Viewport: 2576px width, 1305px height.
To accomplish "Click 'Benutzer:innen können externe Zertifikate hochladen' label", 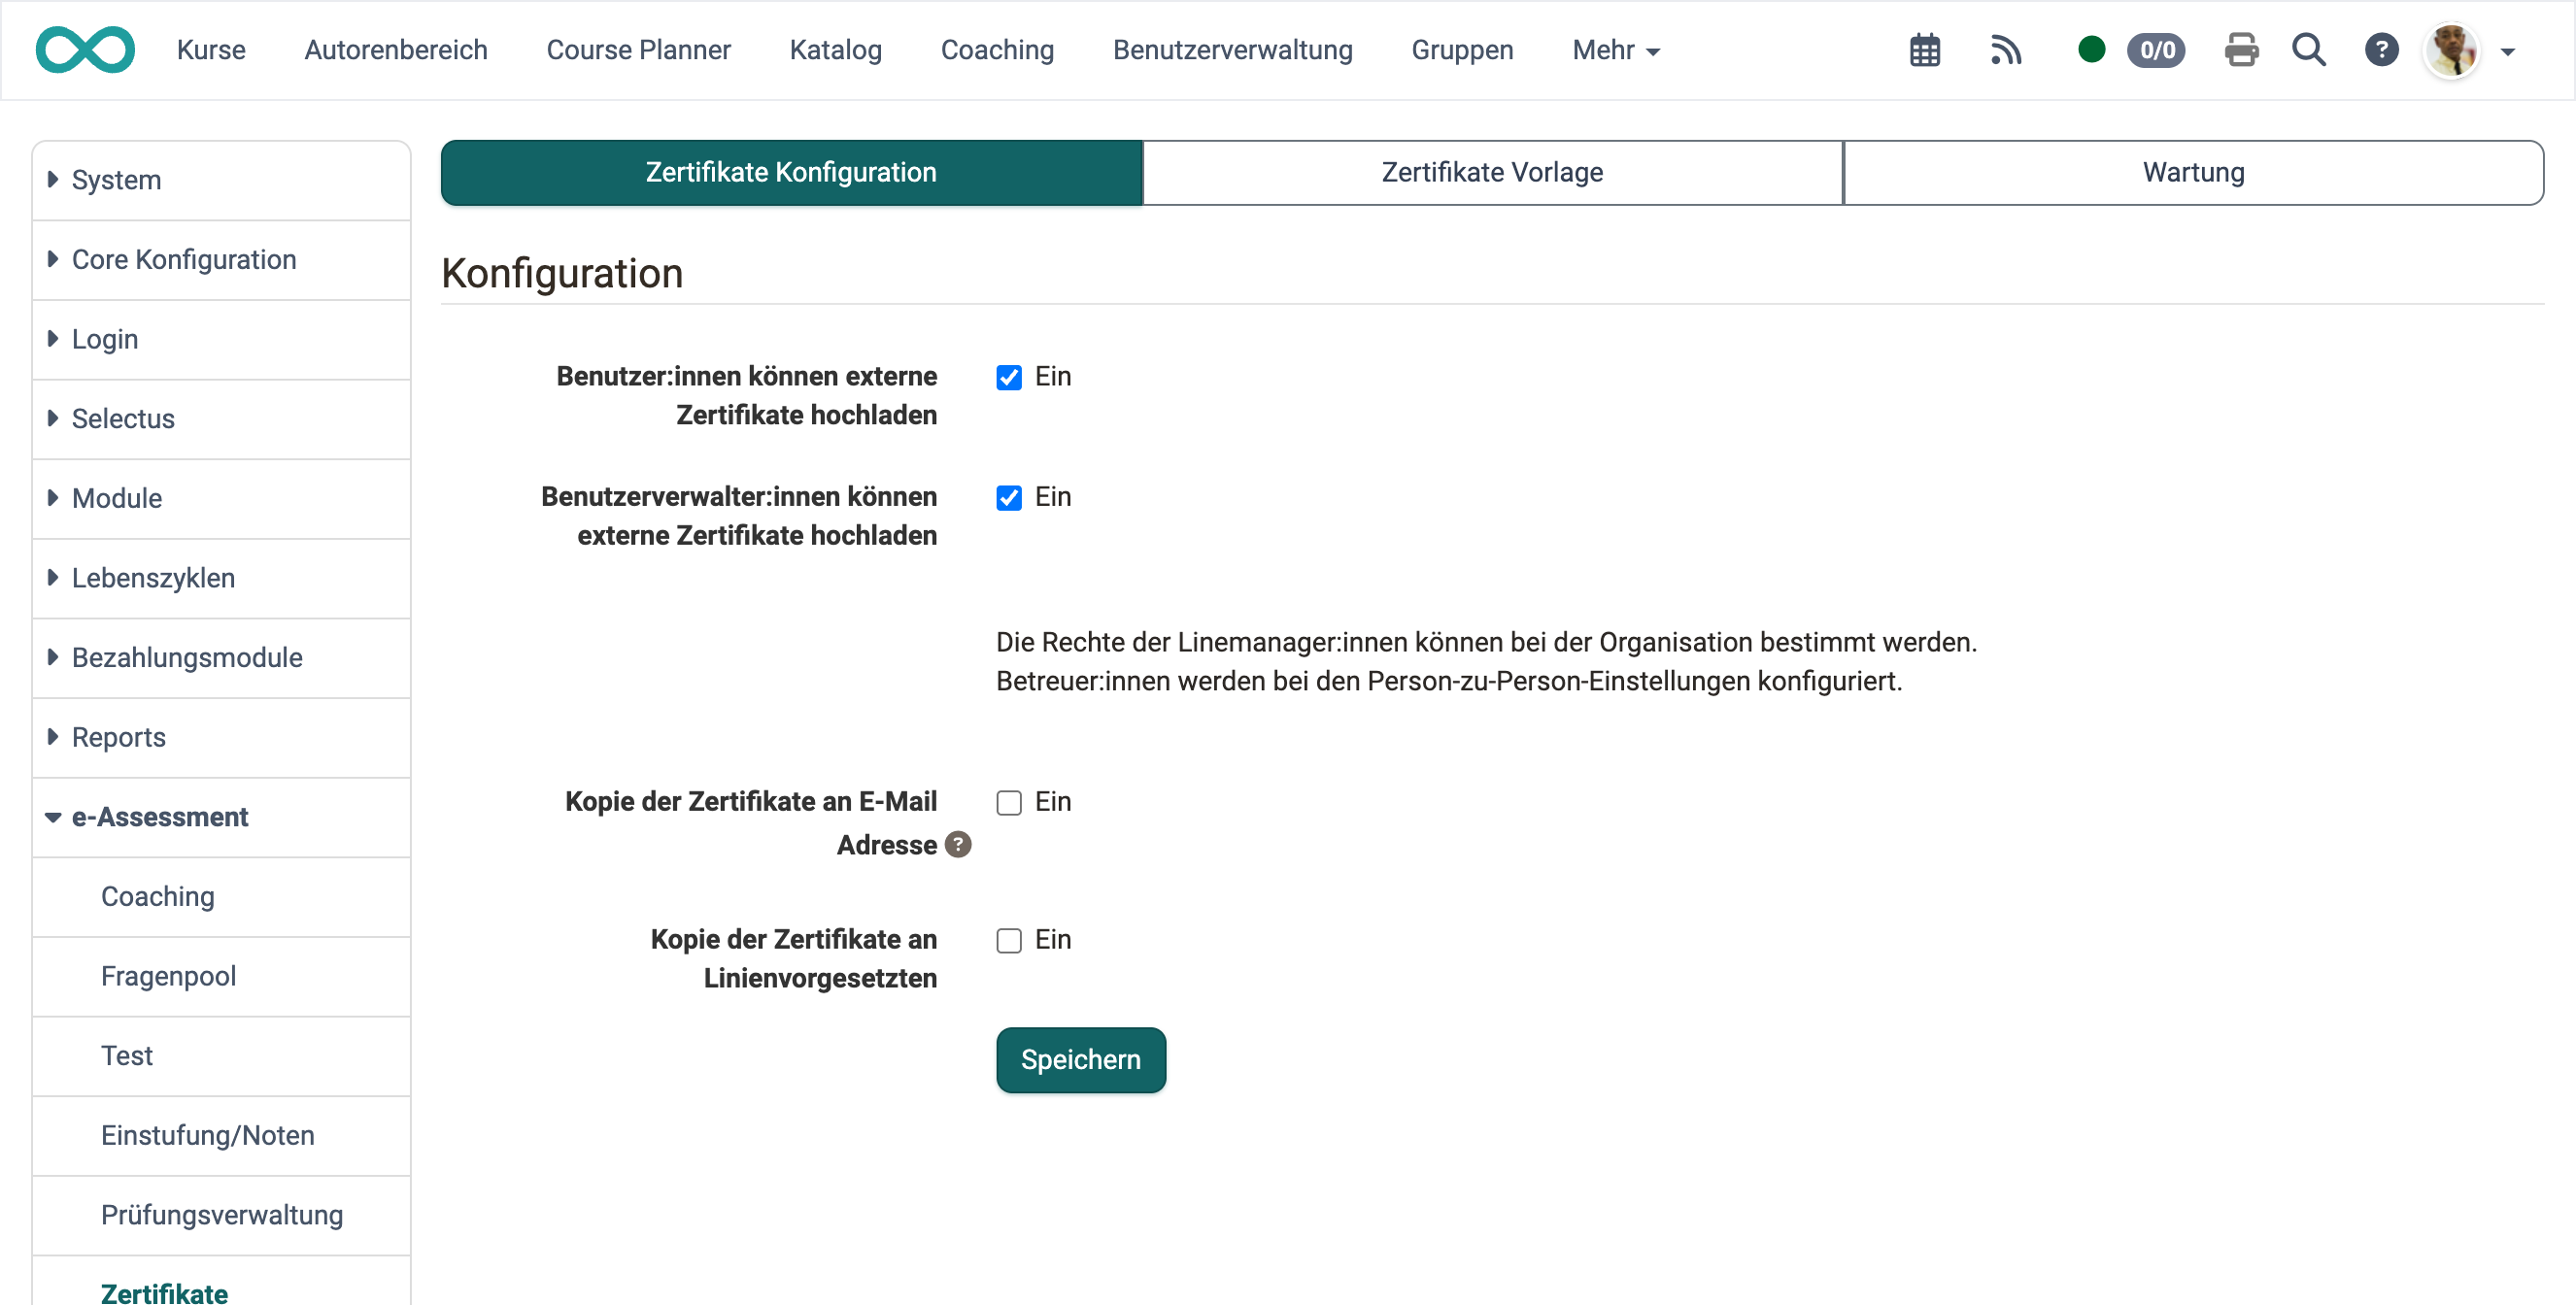I will click(747, 395).
